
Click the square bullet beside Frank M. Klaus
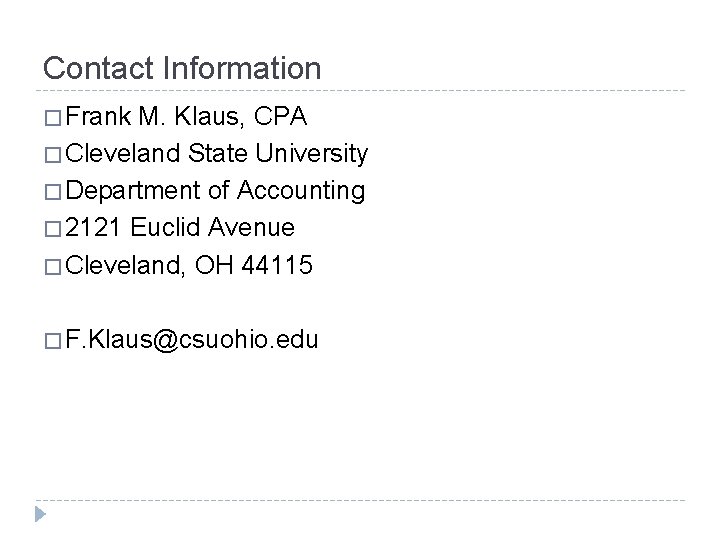[x=53, y=118]
